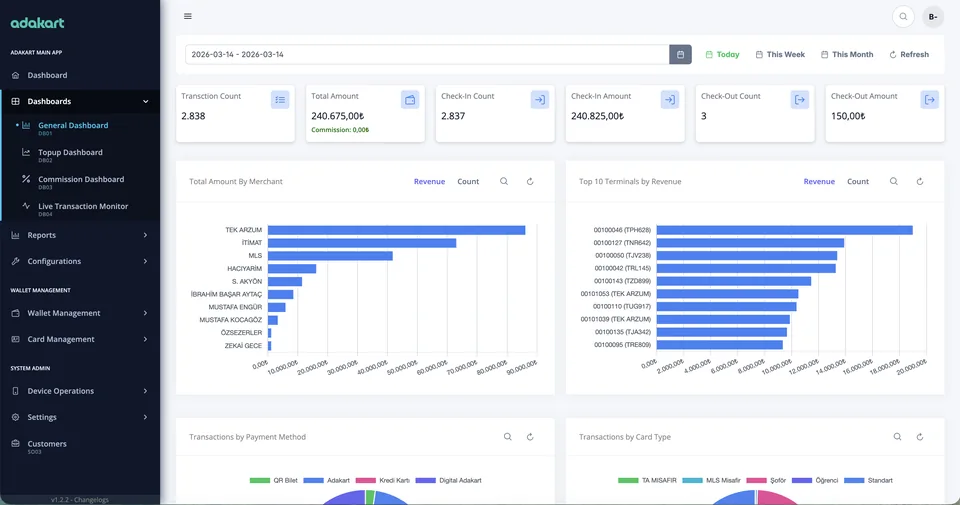Expand the Settings menu
This screenshot has width=960, height=505.
(80, 417)
